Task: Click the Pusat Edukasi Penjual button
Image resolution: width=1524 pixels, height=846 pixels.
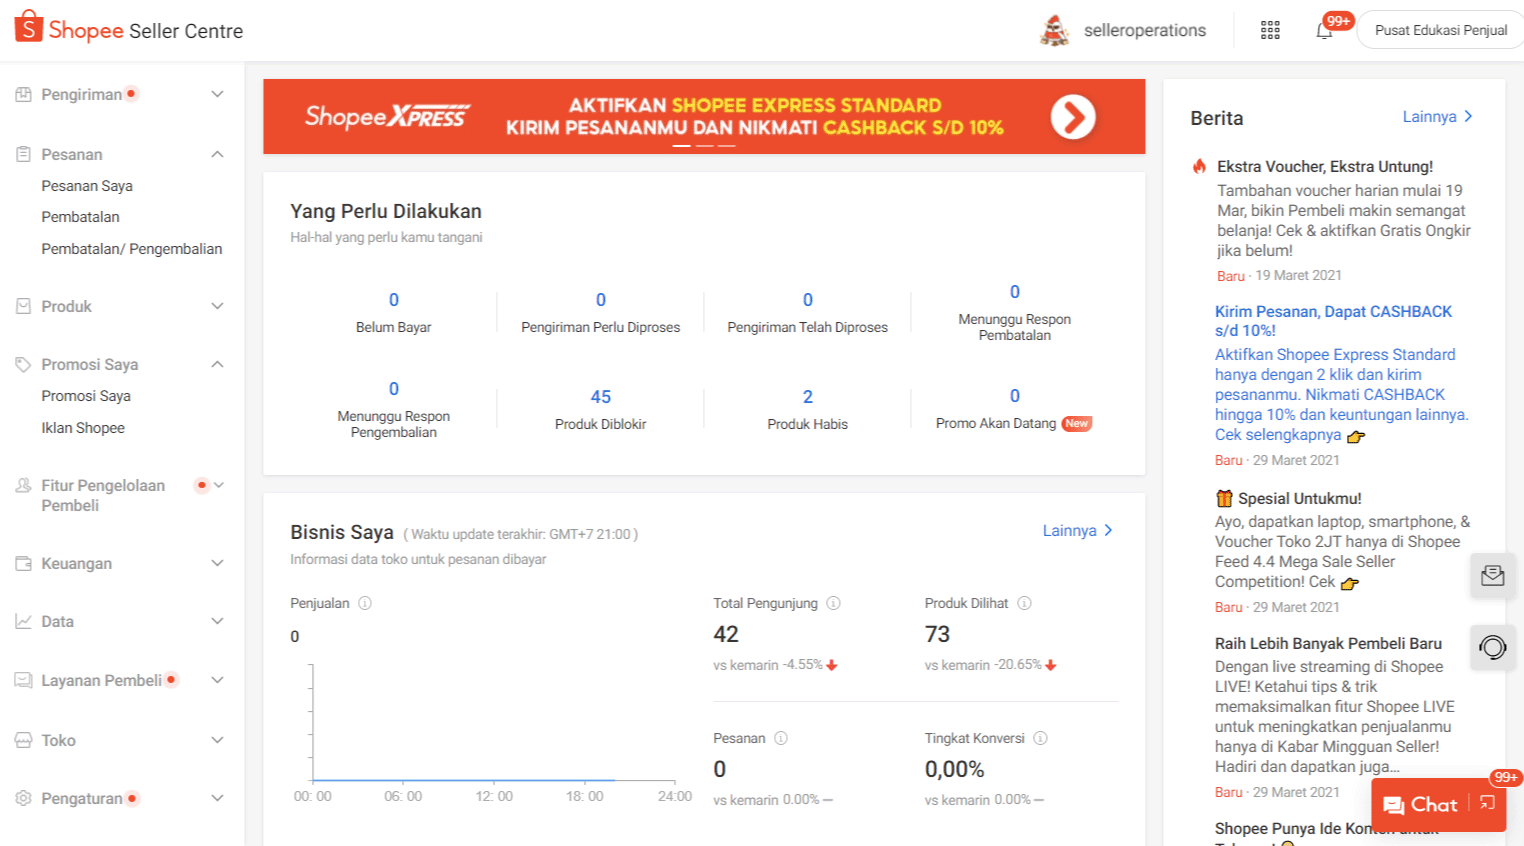Action: pyautogui.click(x=1441, y=30)
